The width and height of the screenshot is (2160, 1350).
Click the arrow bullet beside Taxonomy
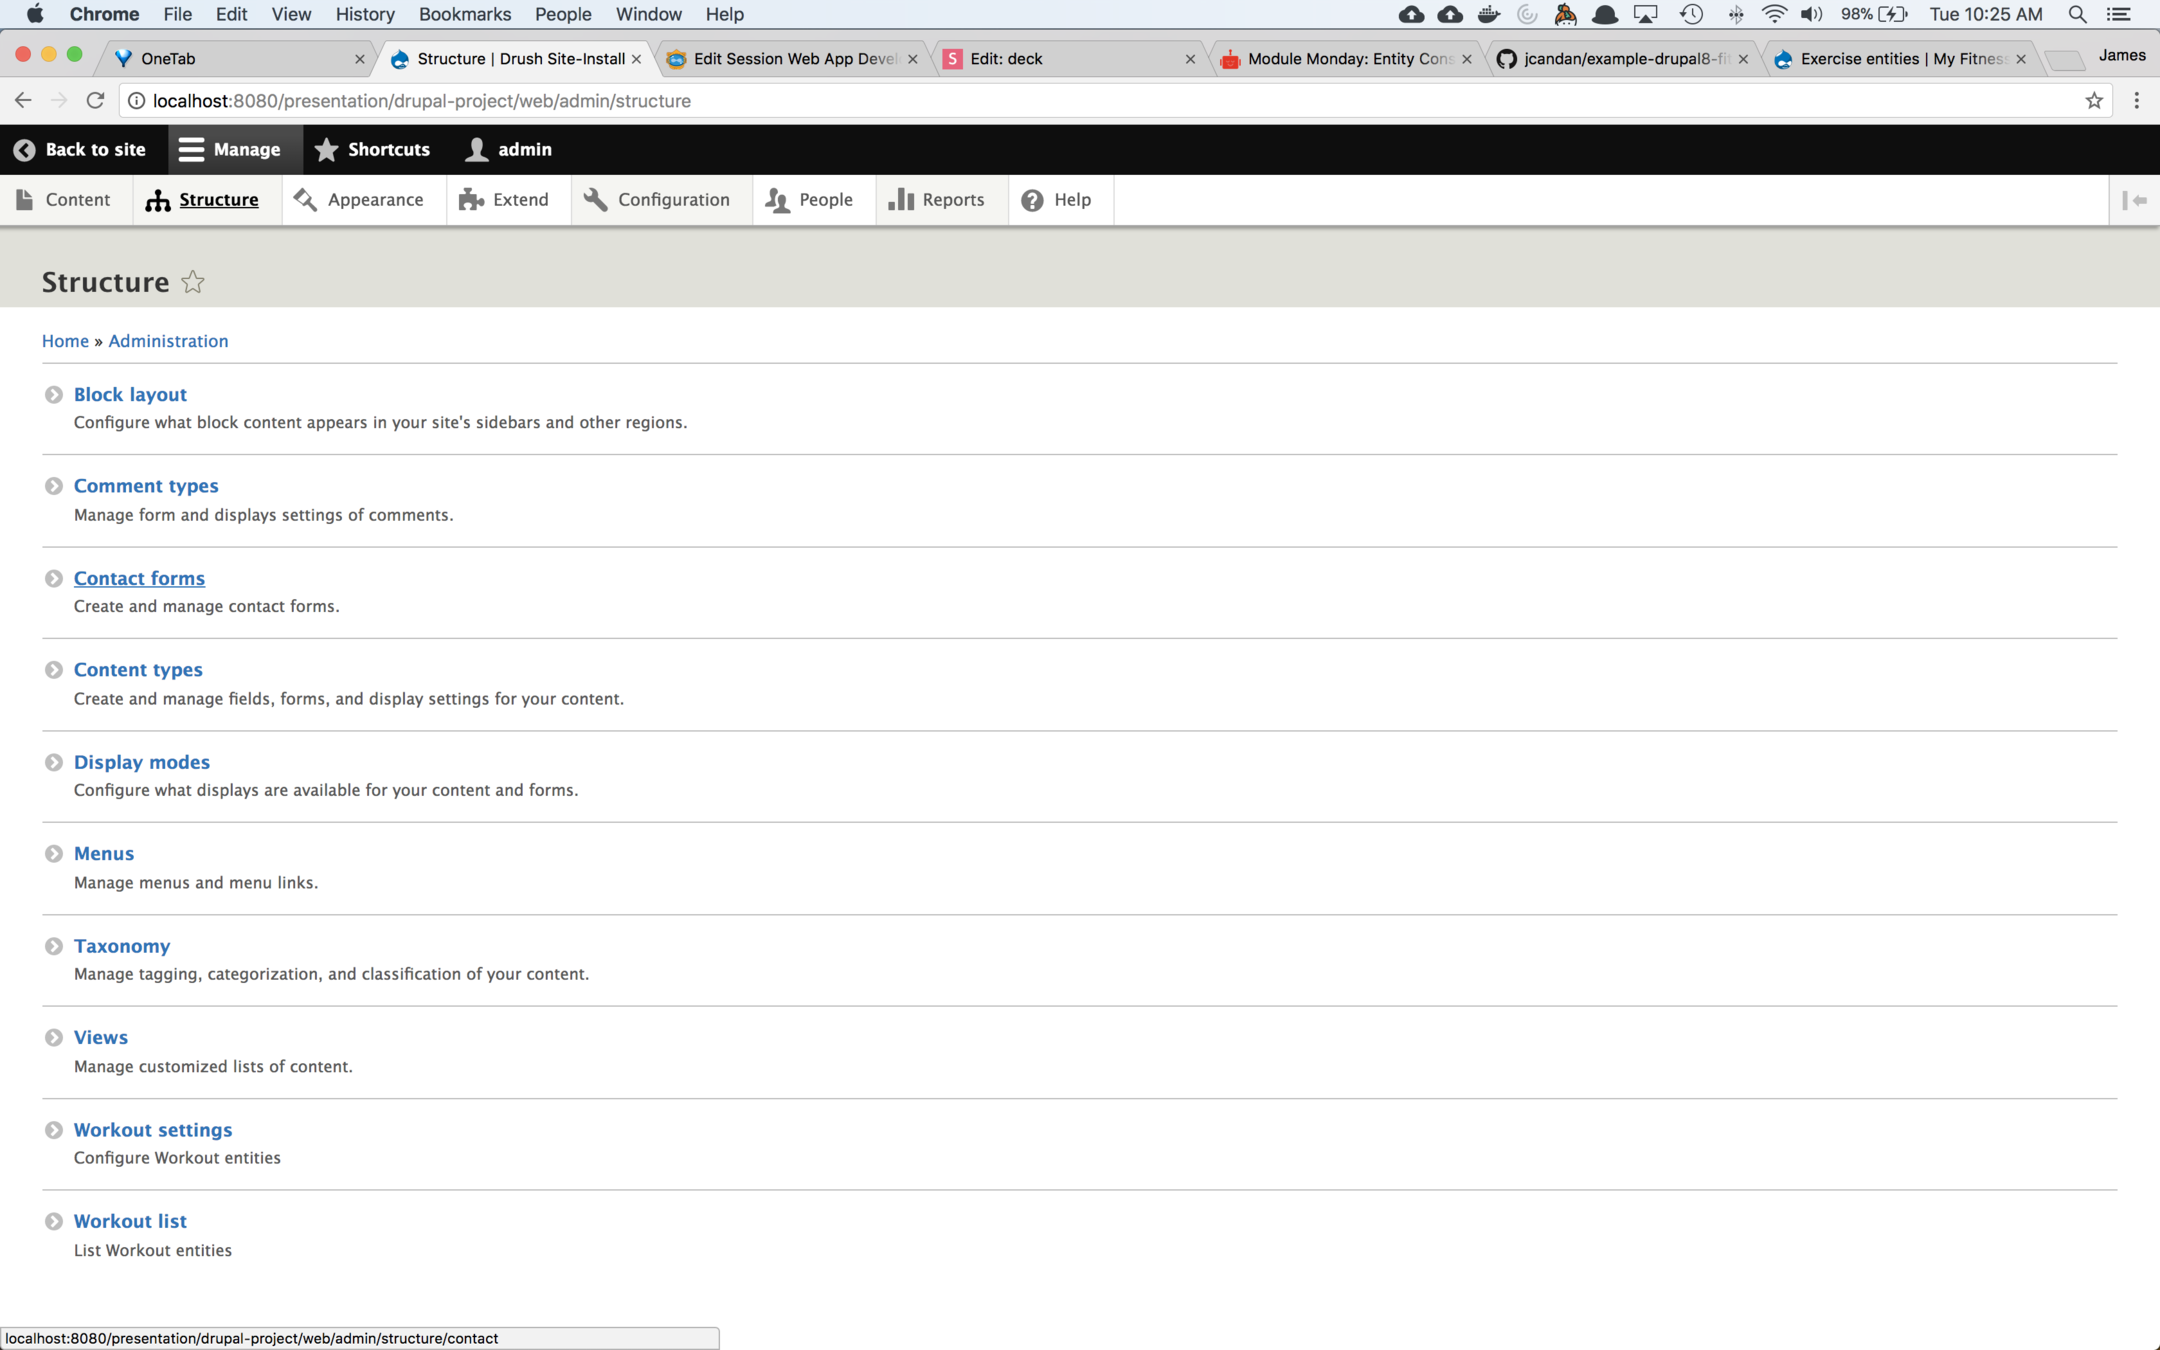[x=54, y=946]
